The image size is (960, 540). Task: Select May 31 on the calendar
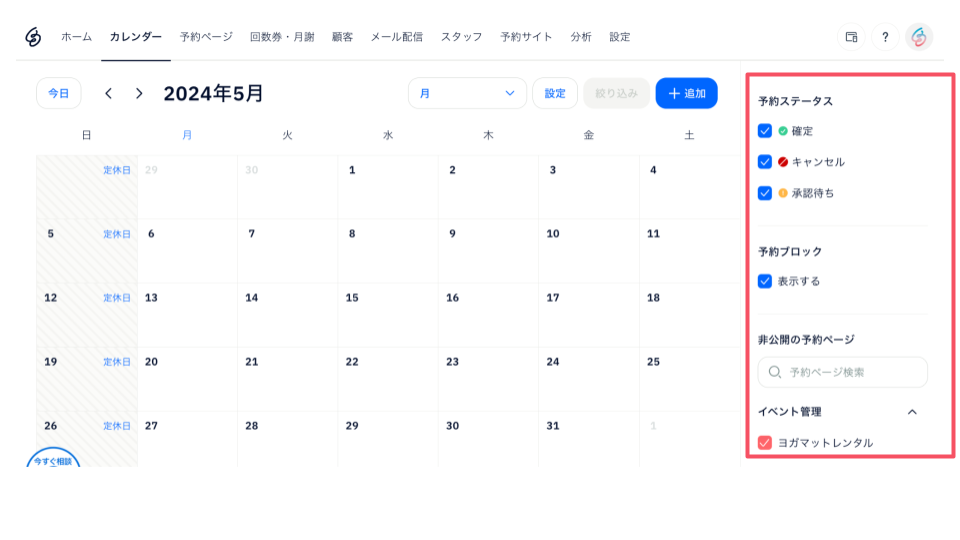click(x=589, y=440)
